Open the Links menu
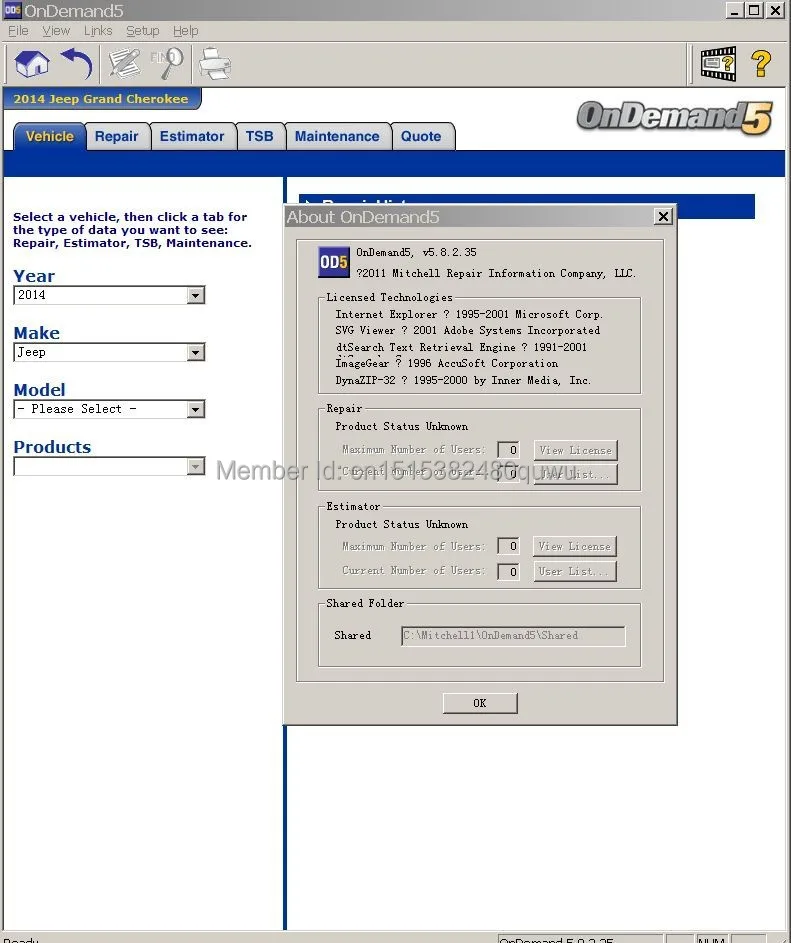The width and height of the screenshot is (791, 943). pos(97,31)
